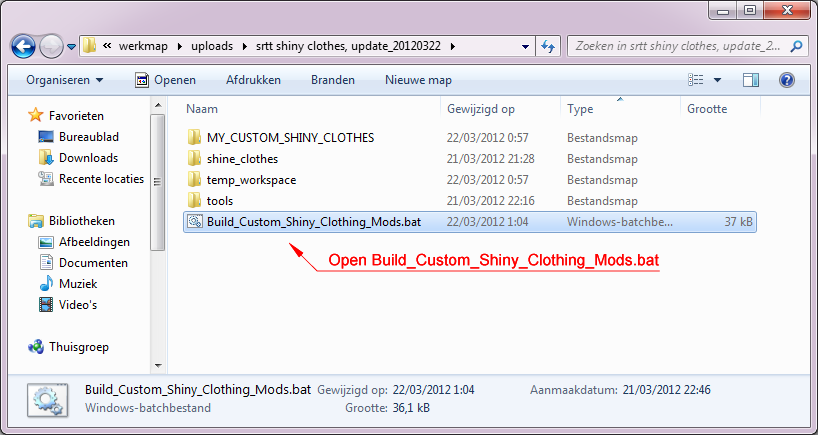Toggle the preview pane button

click(x=751, y=80)
